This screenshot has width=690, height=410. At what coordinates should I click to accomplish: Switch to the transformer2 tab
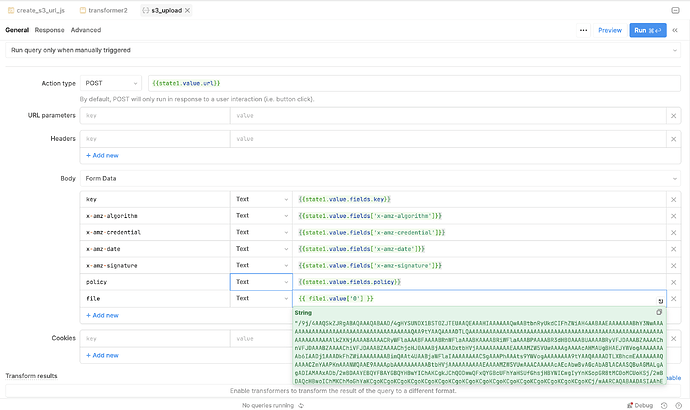(103, 10)
